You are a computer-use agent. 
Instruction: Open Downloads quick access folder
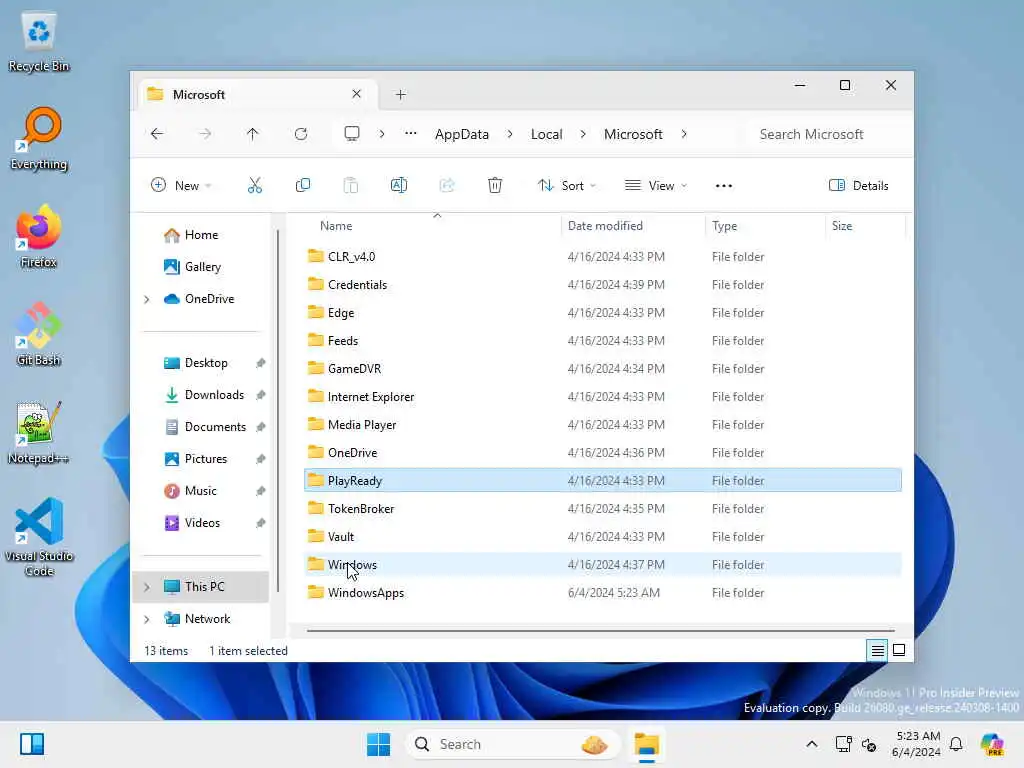[x=214, y=394]
